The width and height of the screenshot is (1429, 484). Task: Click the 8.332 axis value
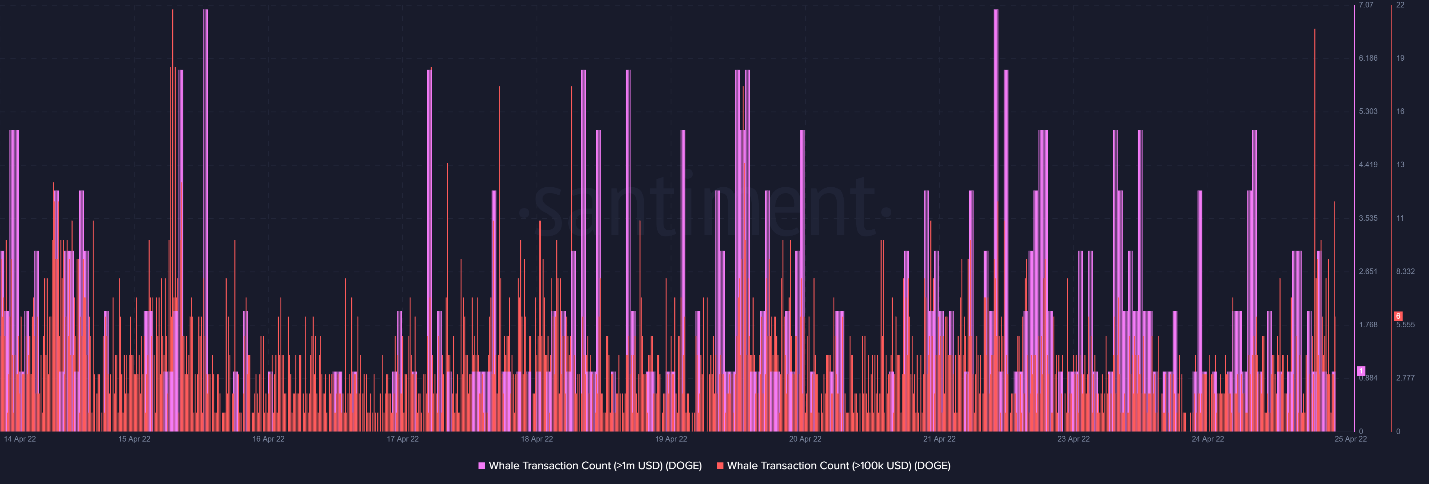[1405, 271]
